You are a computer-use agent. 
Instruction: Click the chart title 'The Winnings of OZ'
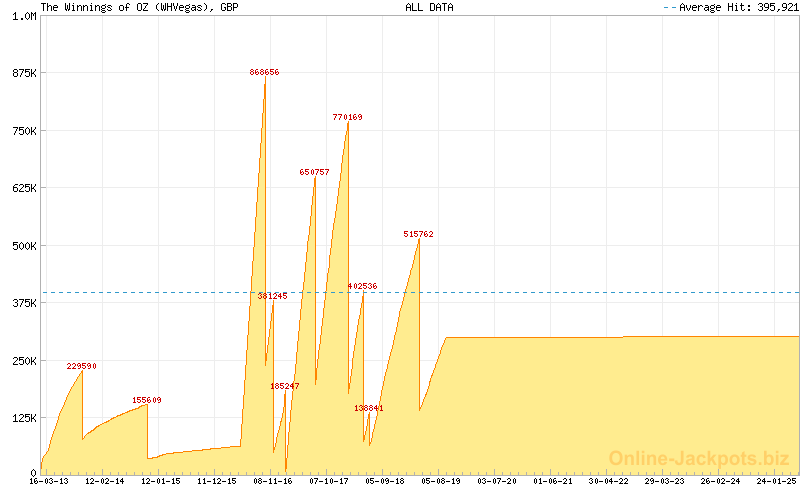pyautogui.click(x=125, y=7)
